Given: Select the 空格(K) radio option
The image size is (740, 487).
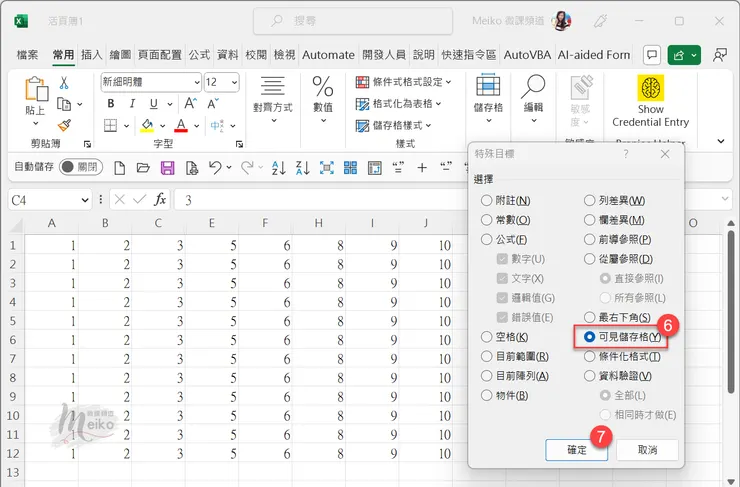Looking at the screenshot, I should click(486, 337).
